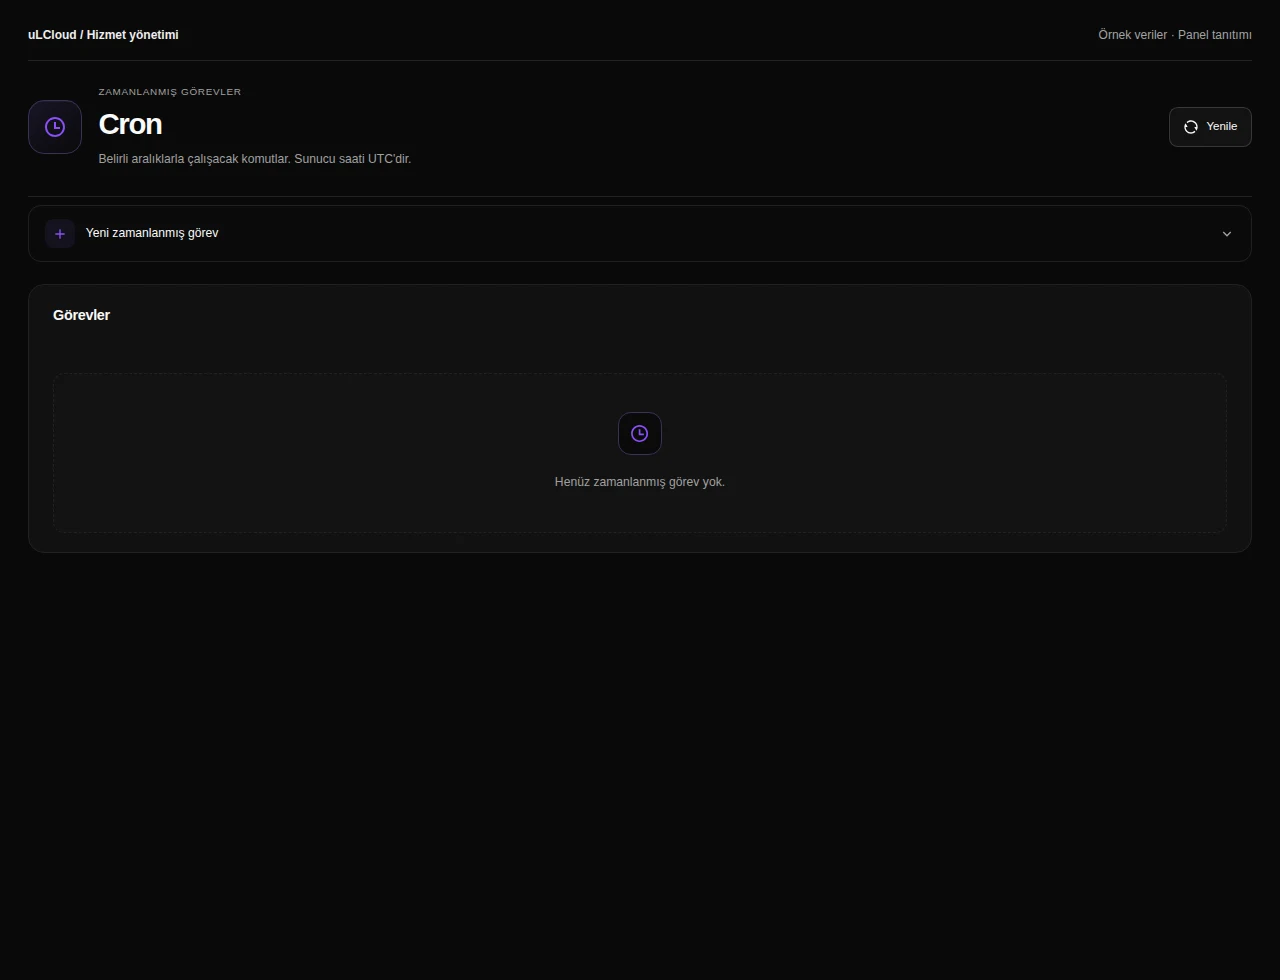This screenshot has width=1280, height=980.
Task: Click the purple plus icon
Action: tap(60, 233)
